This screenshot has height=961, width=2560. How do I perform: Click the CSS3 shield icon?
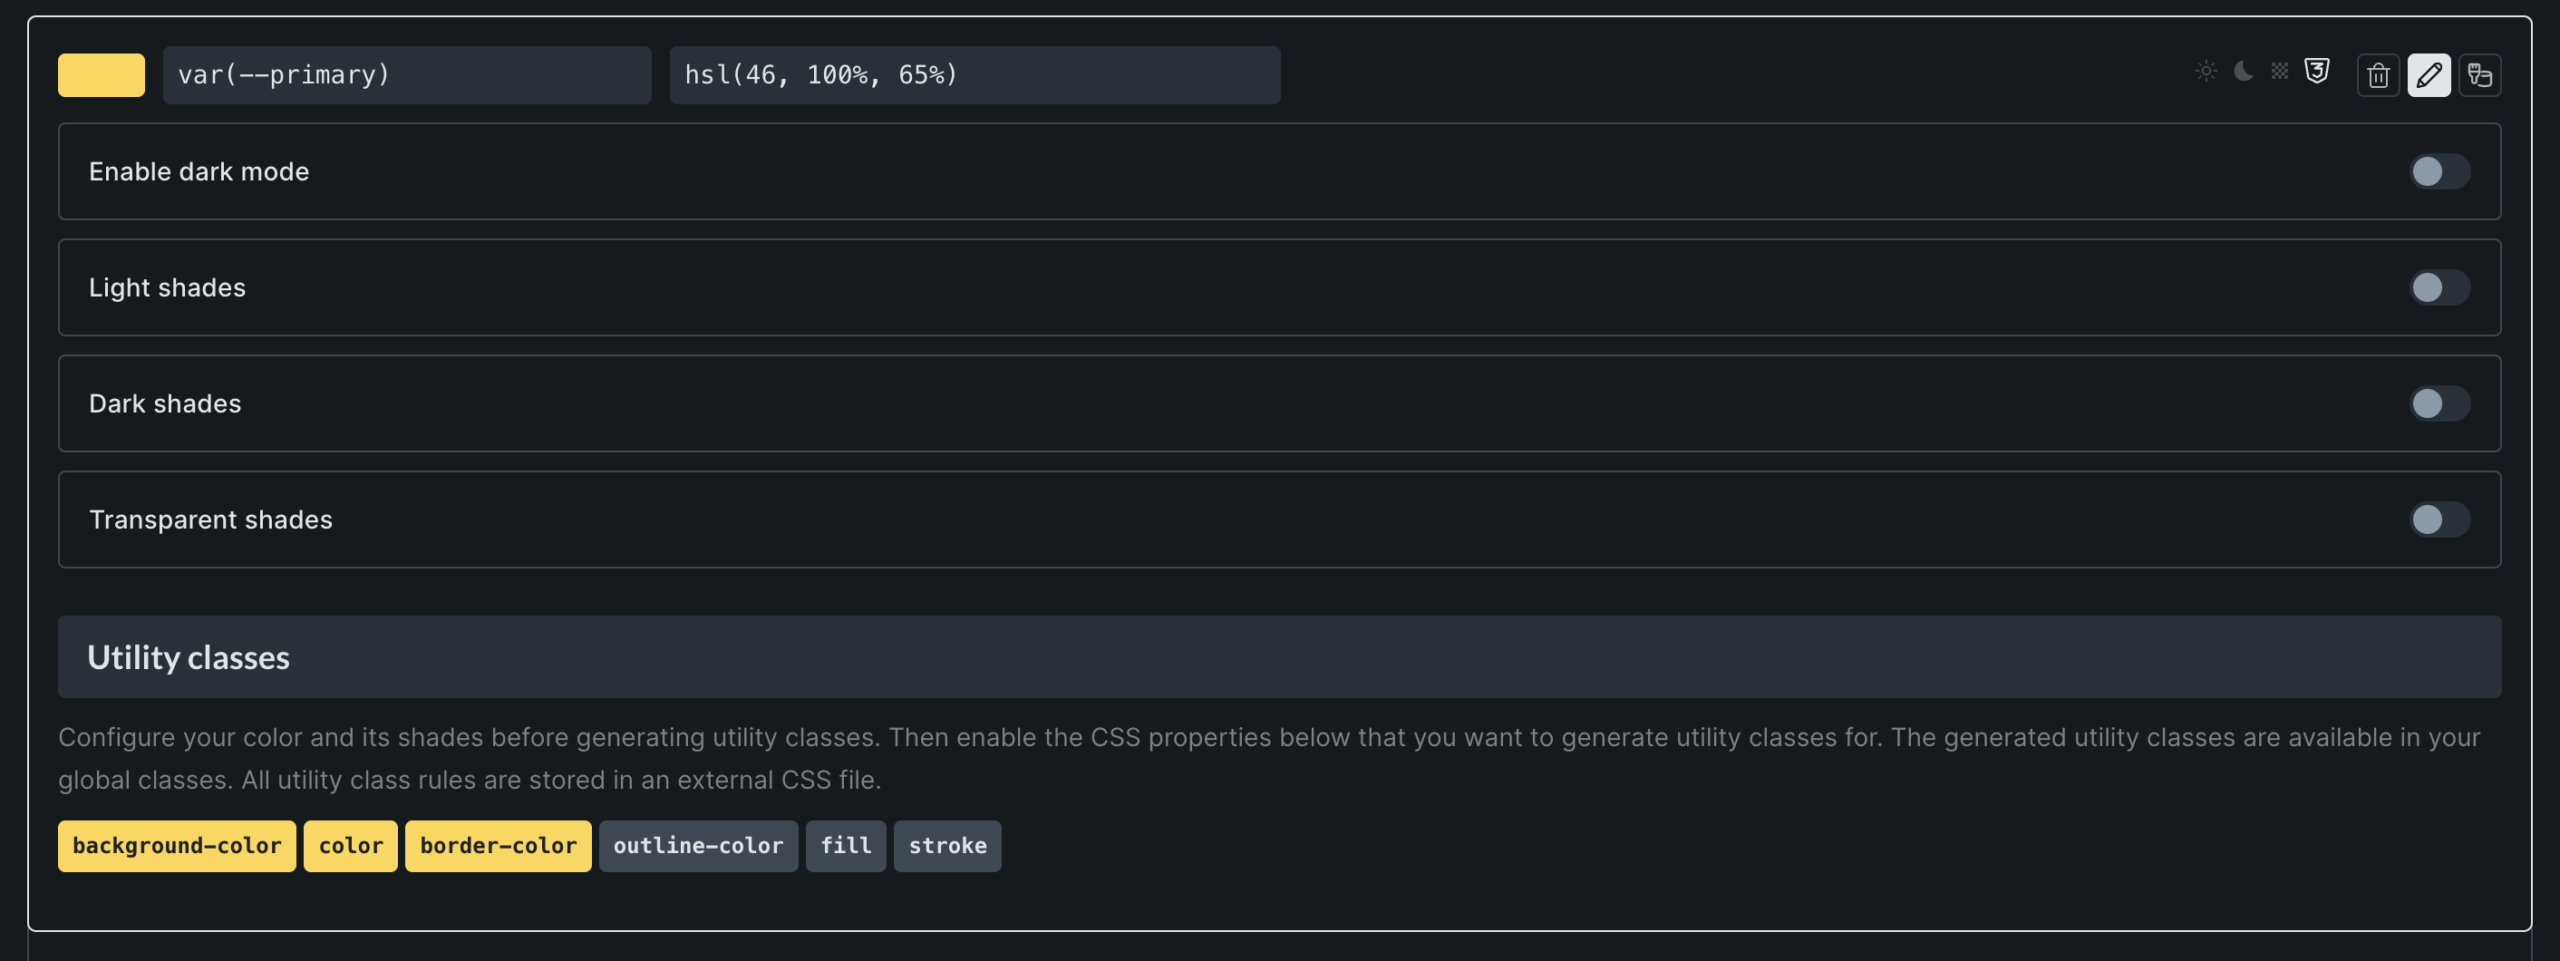2317,72
